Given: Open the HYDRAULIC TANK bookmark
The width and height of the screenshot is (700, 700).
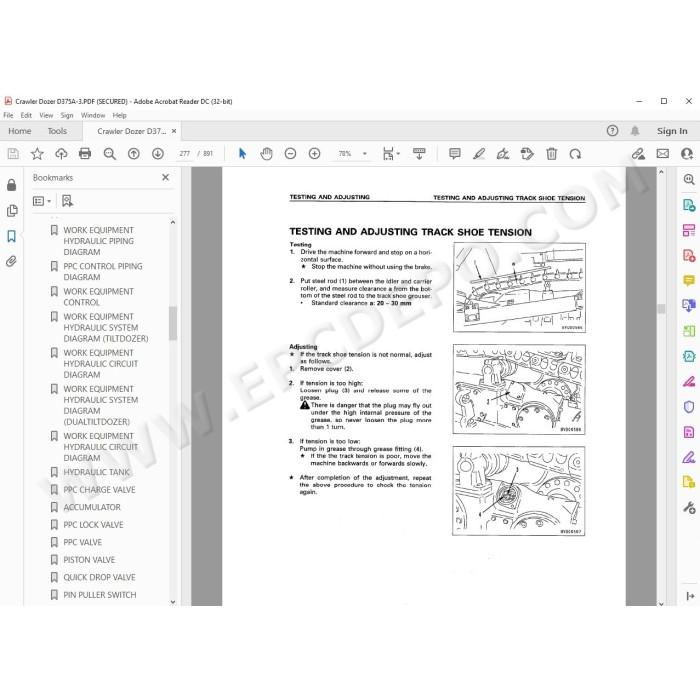Looking at the screenshot, I should tap(96, 472).
